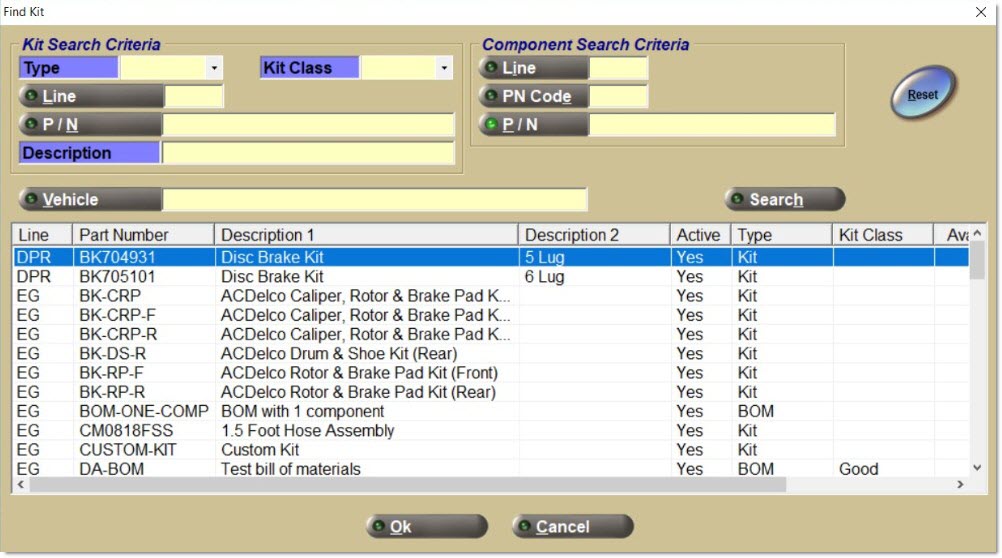The image size is (1002, 558).
Task: Confirm selection with the Ok button
Action: coord(426,527)
